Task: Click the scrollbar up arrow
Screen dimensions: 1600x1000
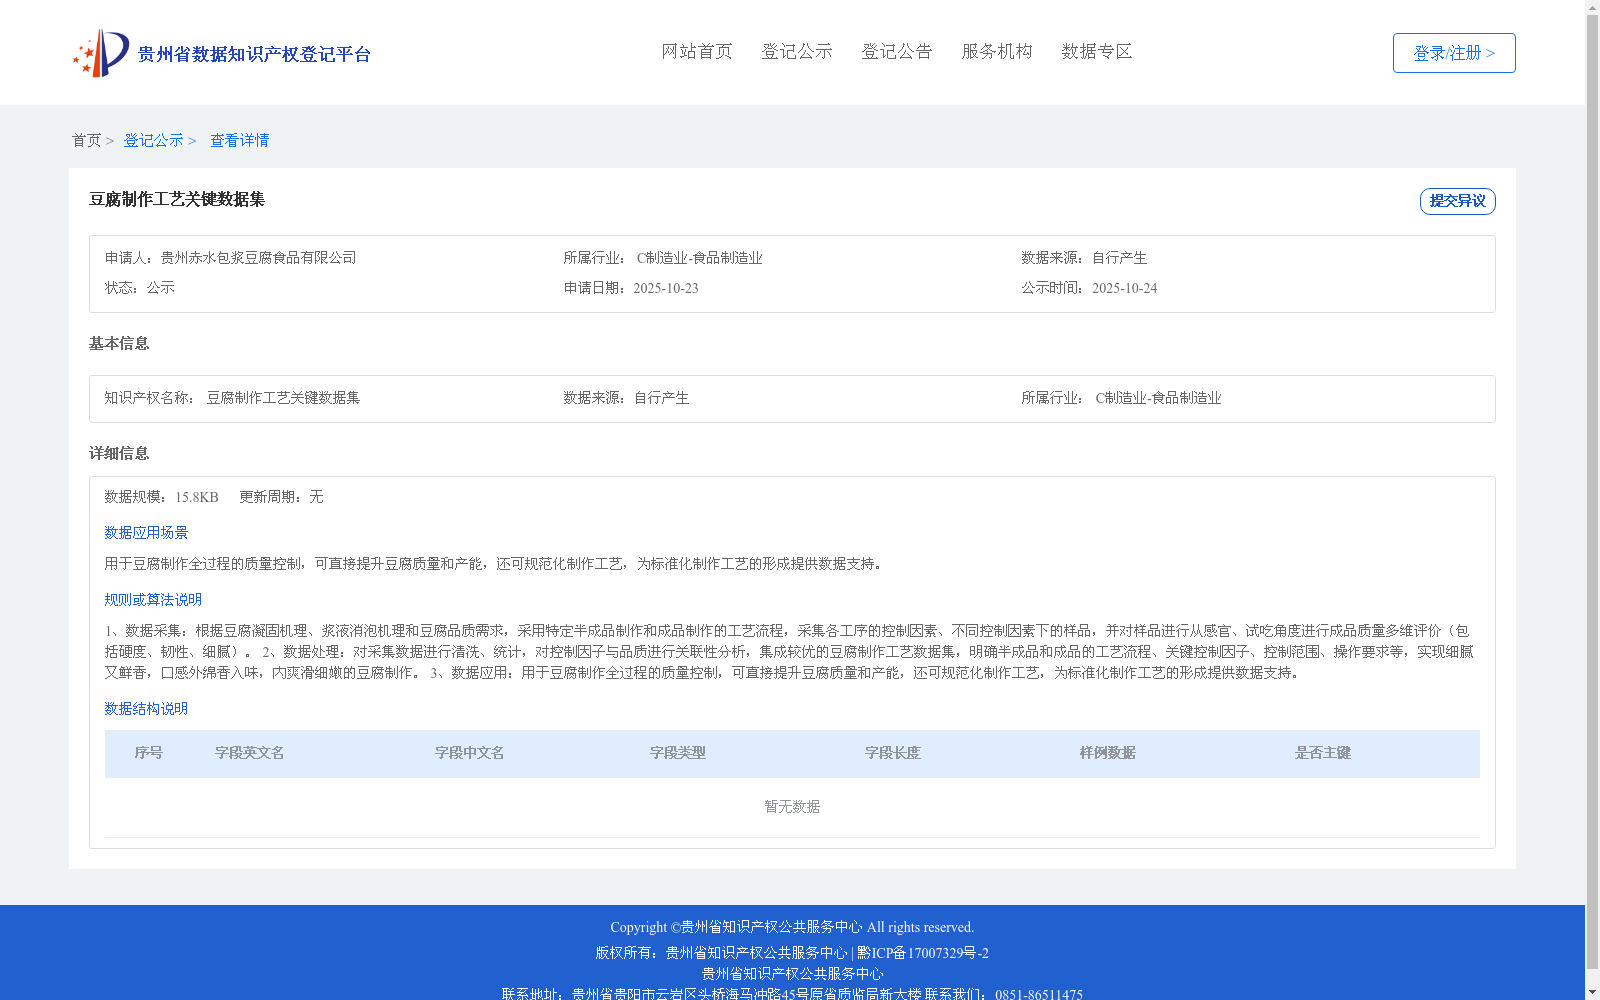Action: pos(1592,7)
